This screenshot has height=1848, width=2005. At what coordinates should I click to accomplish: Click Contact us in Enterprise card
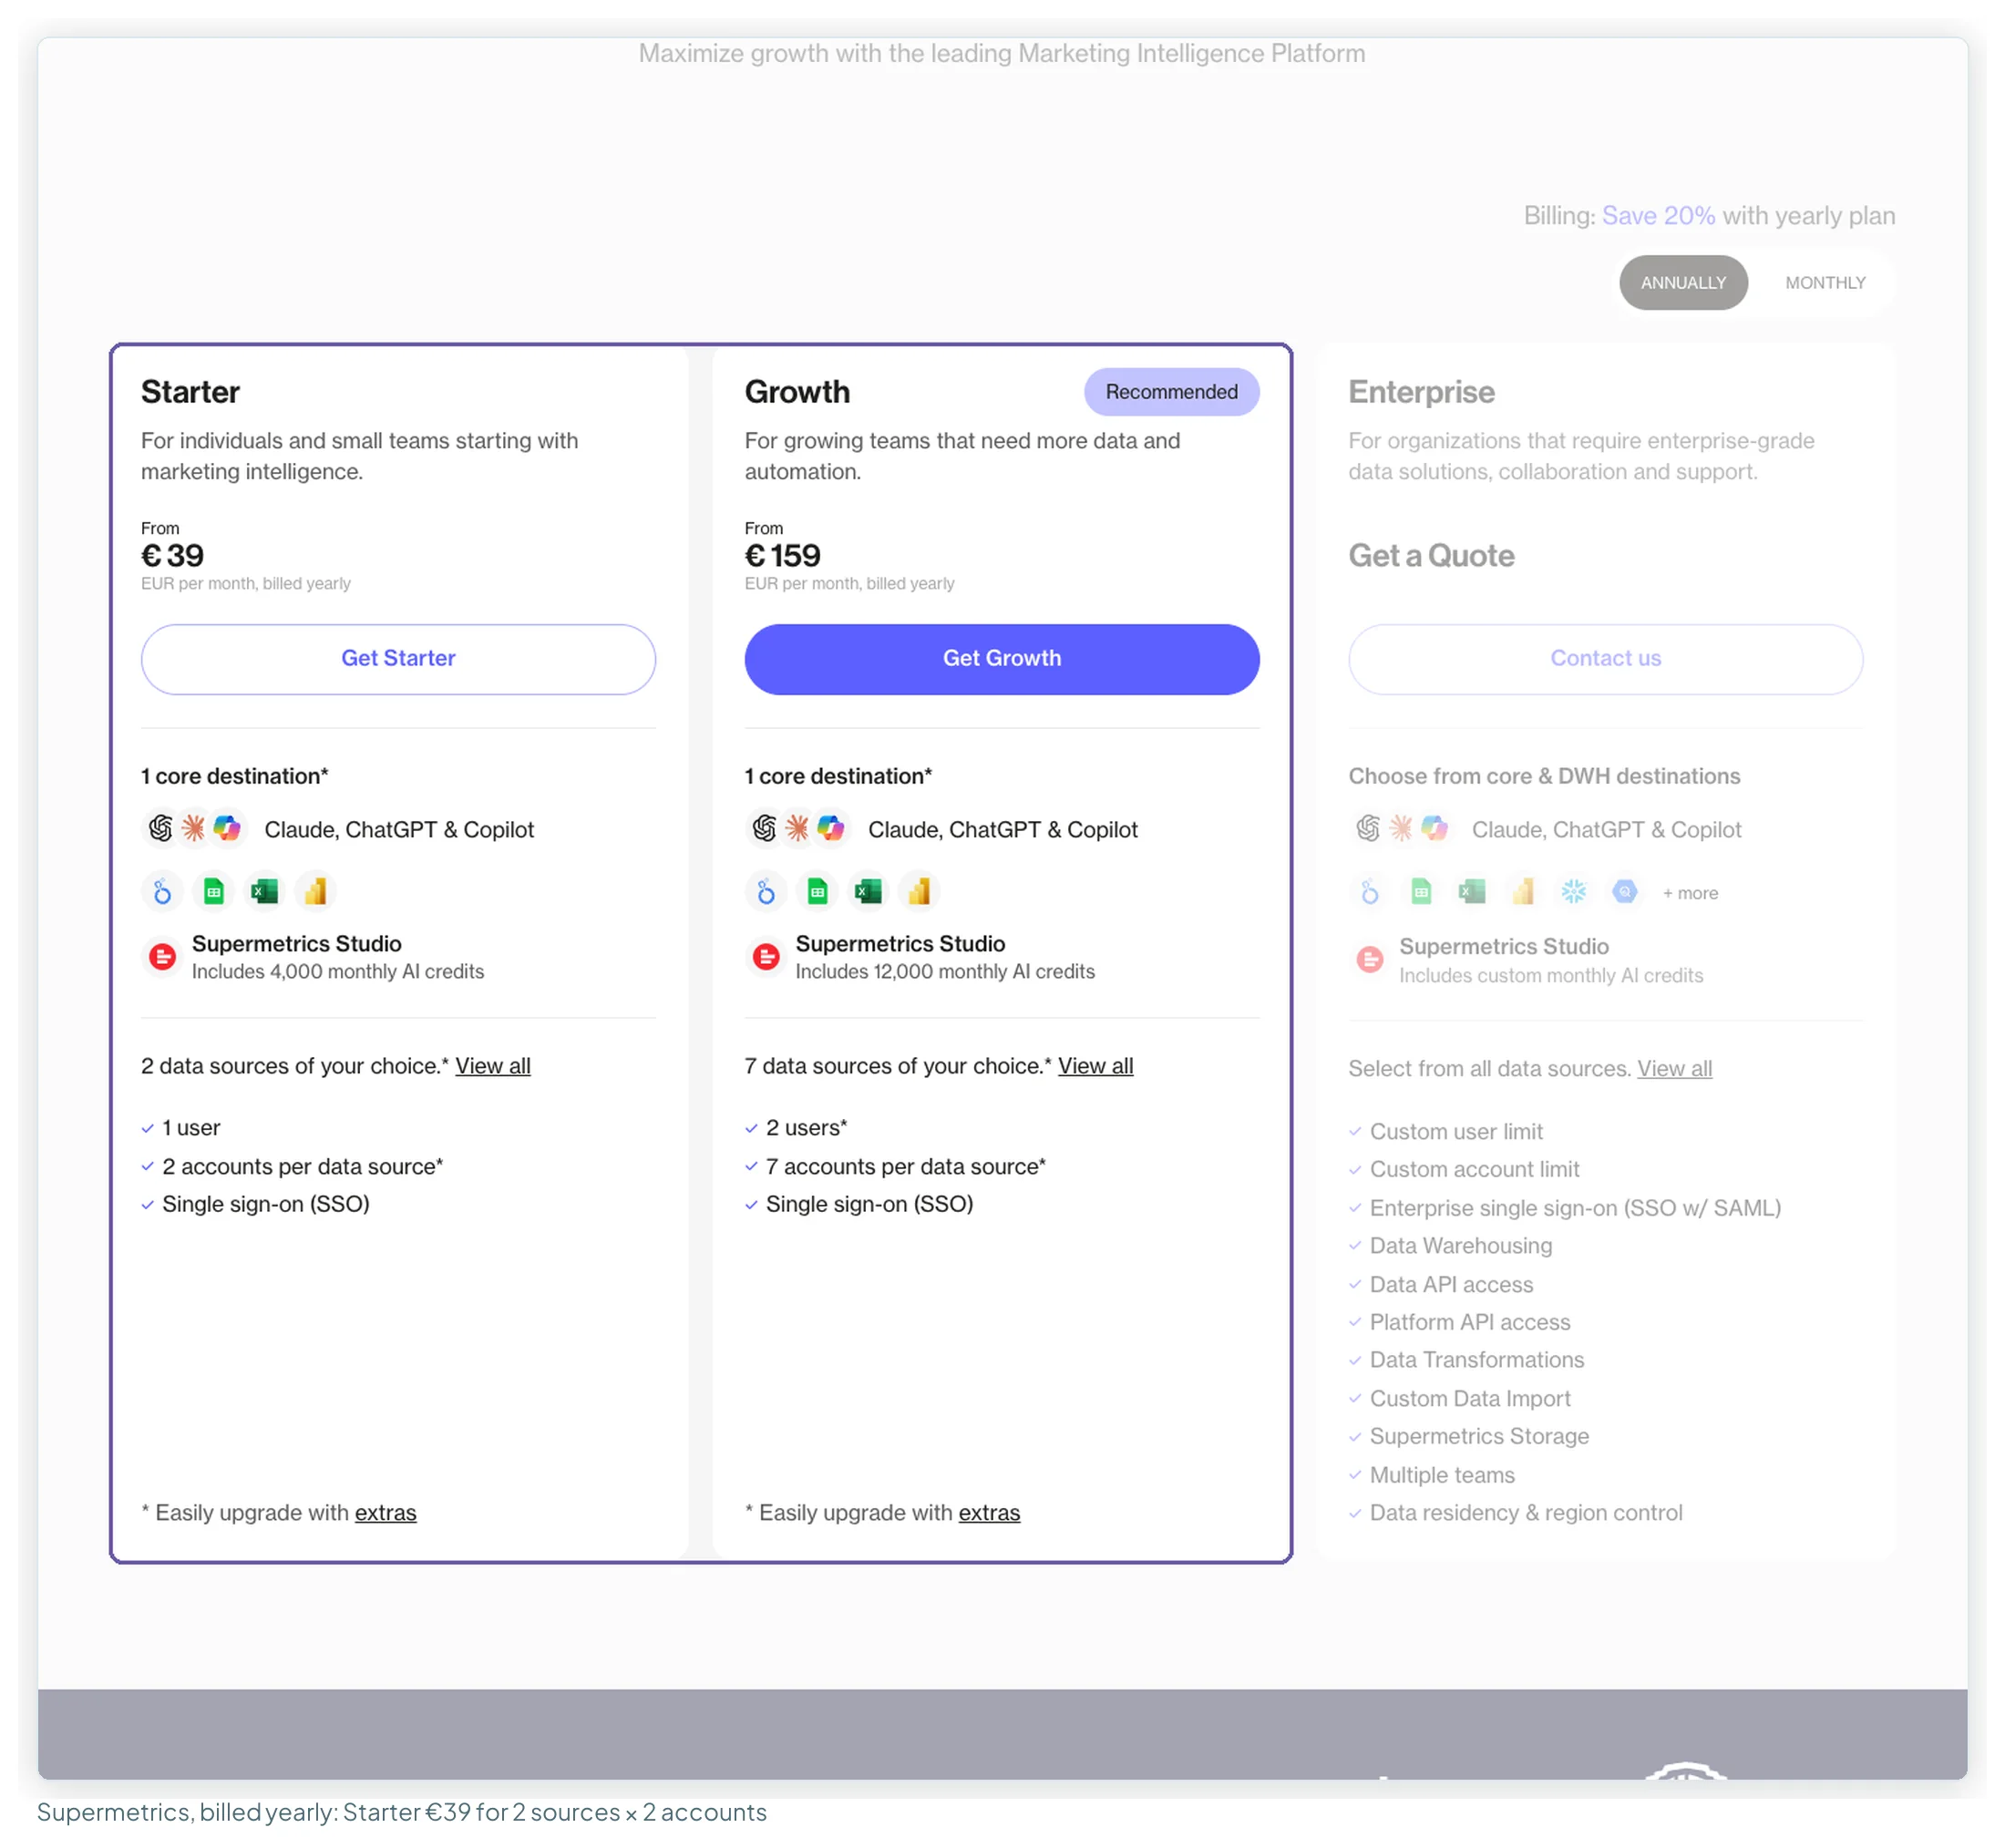point(1606,659)
